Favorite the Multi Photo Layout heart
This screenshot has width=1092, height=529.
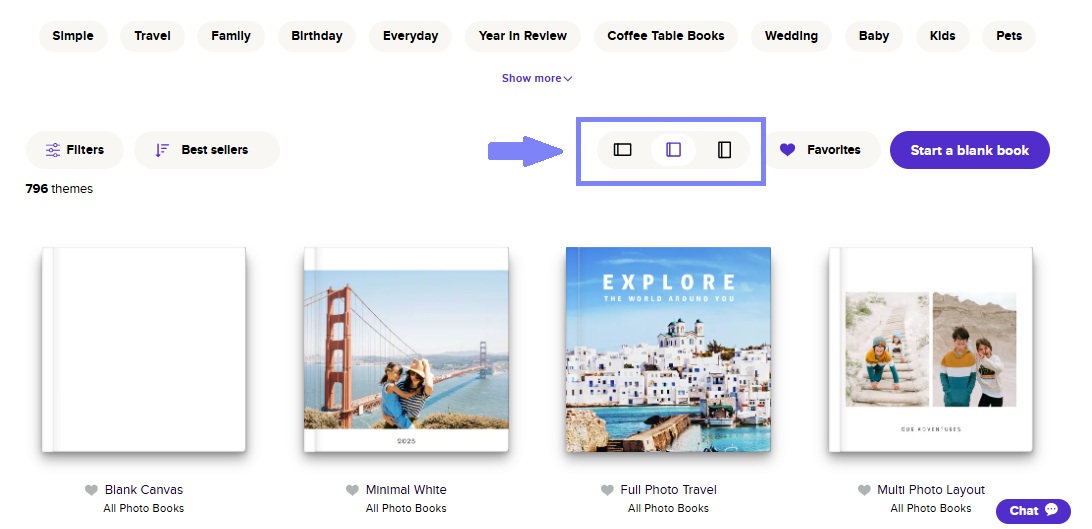pyautogui.click(x=864, y=490)
